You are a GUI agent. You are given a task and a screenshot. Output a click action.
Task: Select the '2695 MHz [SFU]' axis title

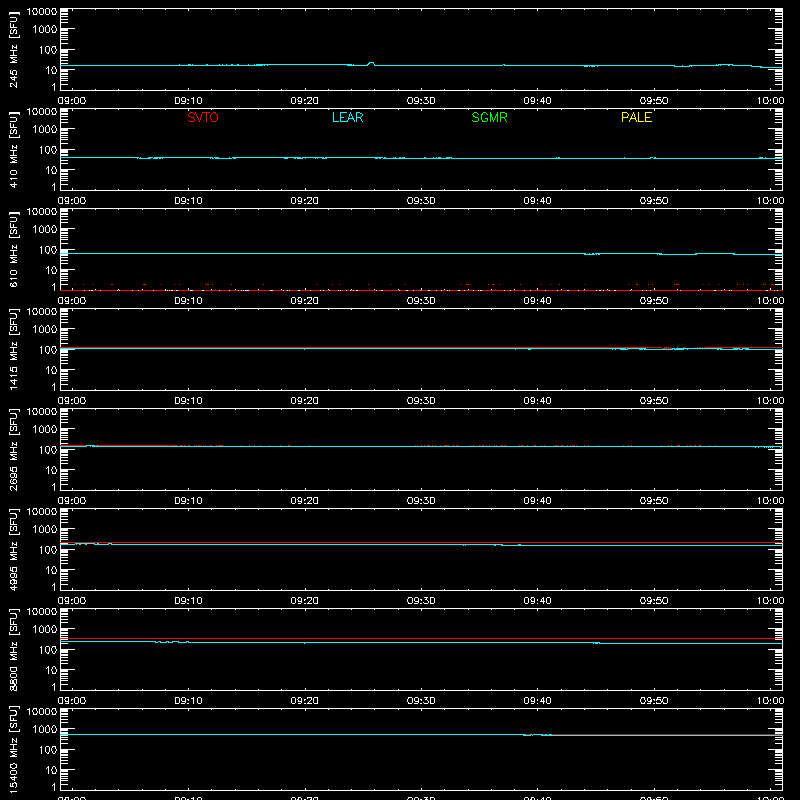click(13, 449)
